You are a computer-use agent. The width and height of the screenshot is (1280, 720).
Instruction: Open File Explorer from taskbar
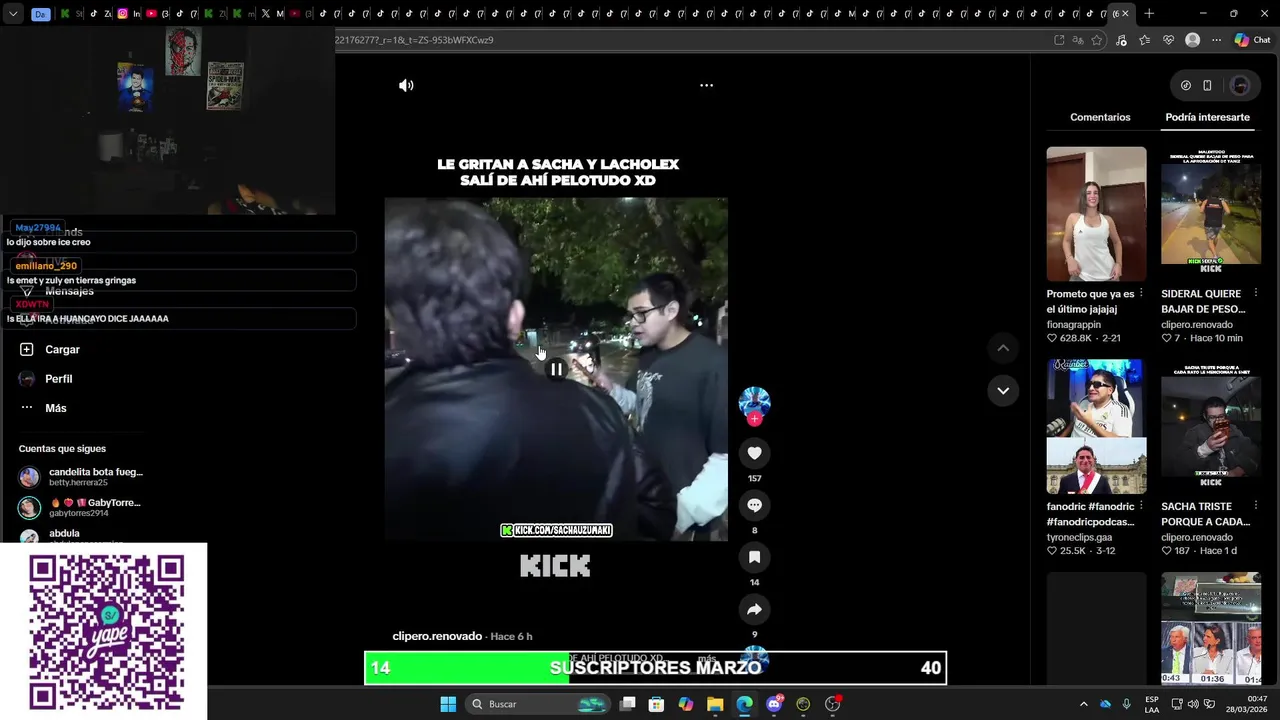(715, 704)
